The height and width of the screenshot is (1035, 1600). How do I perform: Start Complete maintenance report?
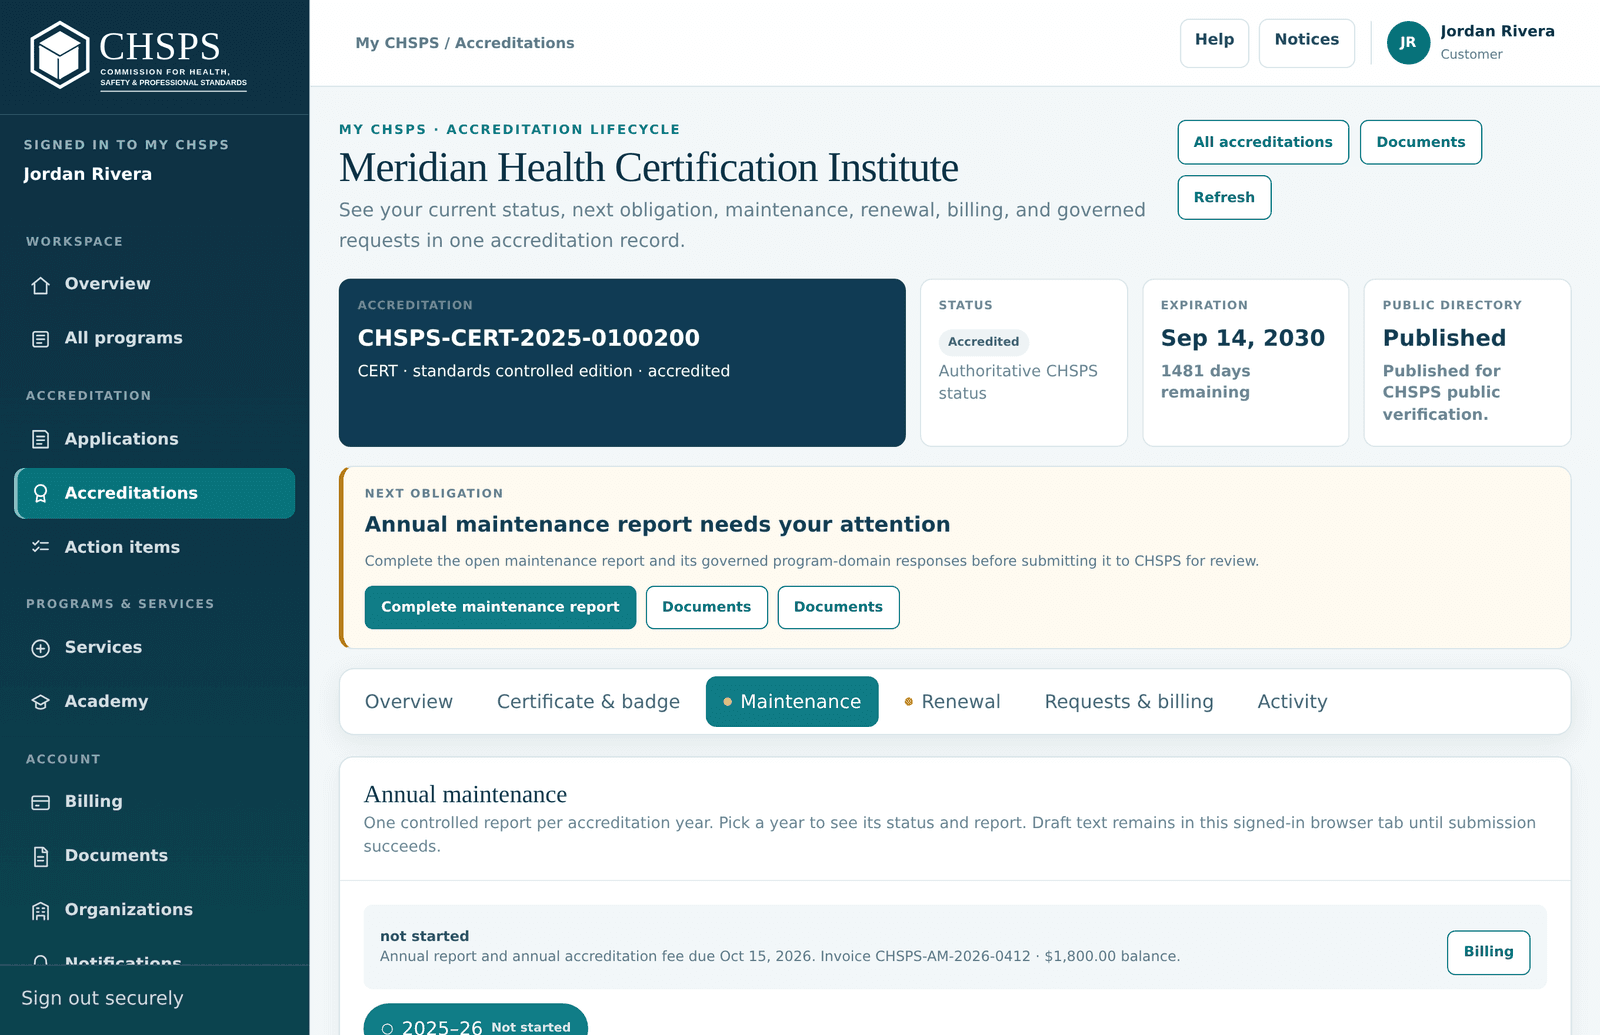pos(500,607)
